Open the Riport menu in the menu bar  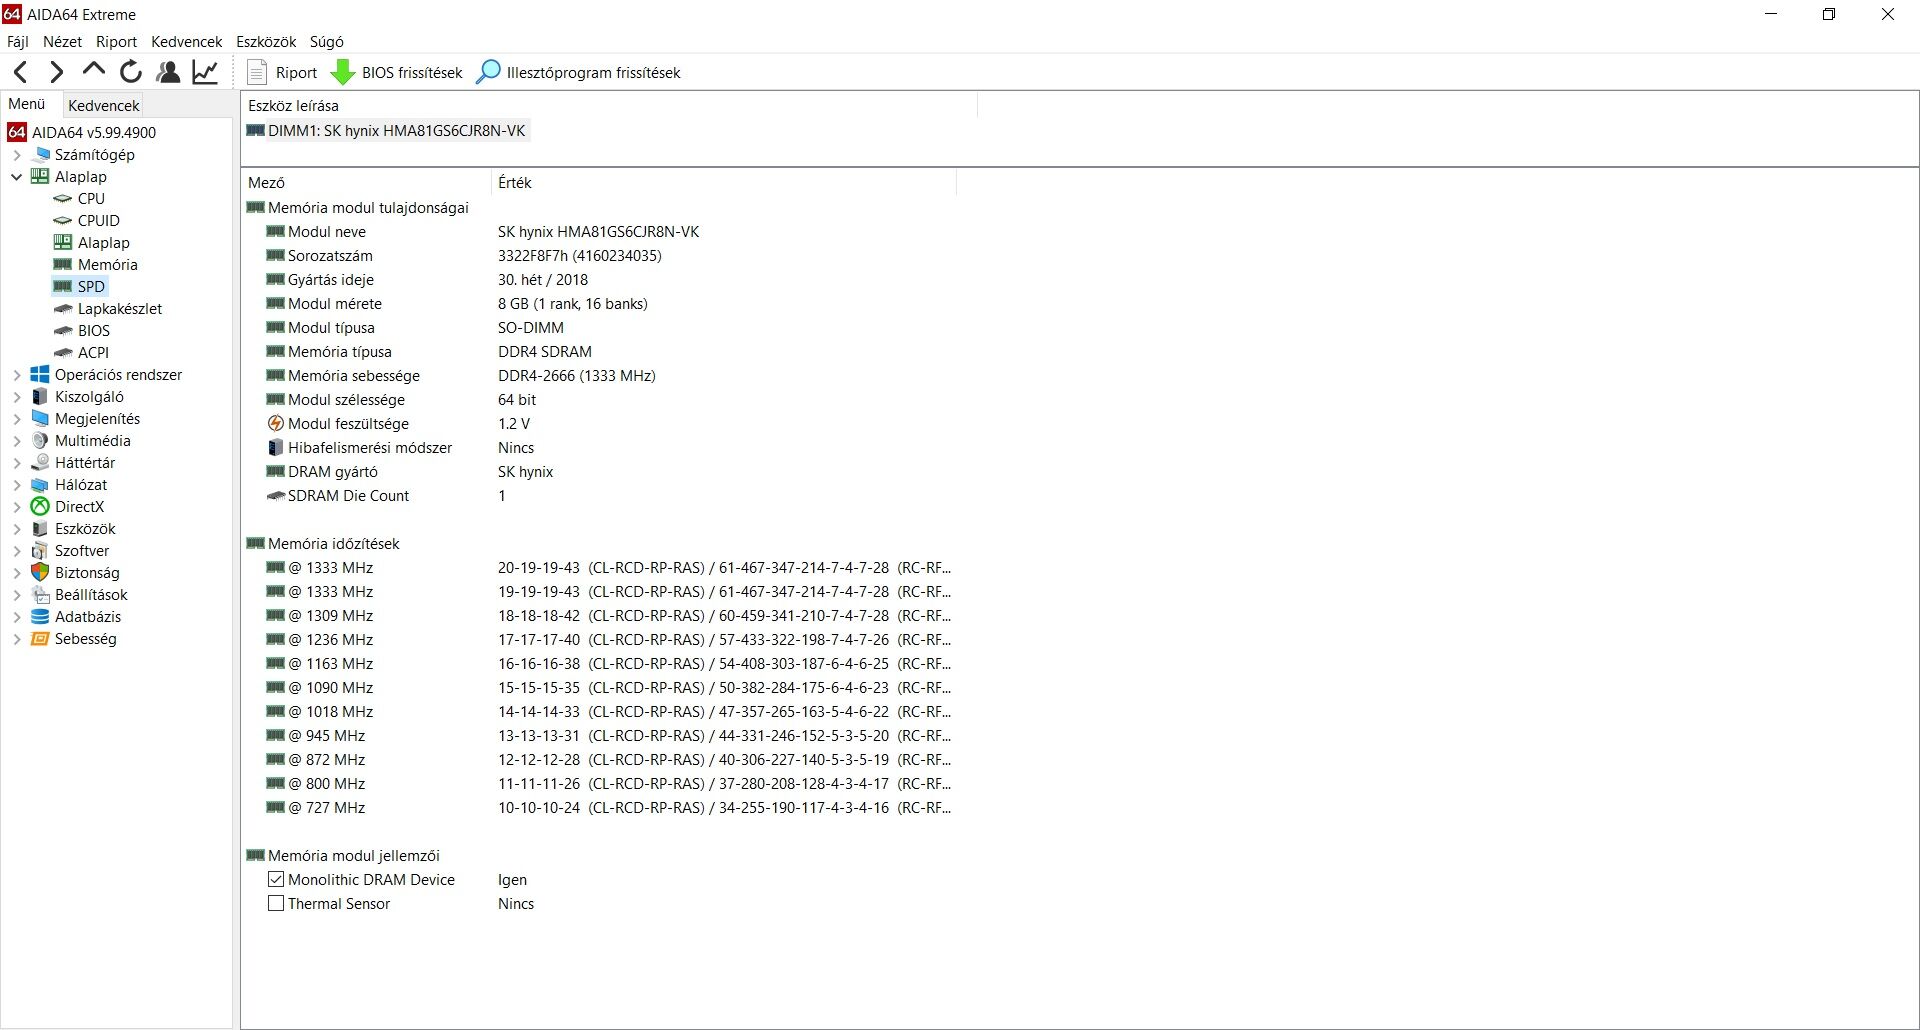point(116,42)
